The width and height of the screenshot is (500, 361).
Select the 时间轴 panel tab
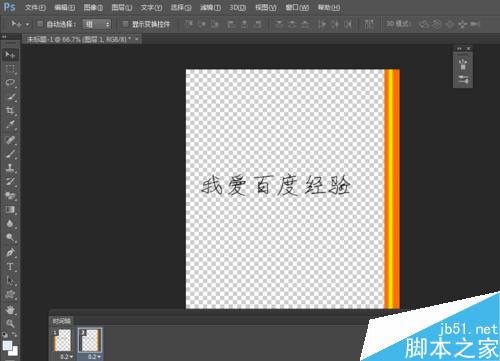pyautogui.click(x=62, y=321)
